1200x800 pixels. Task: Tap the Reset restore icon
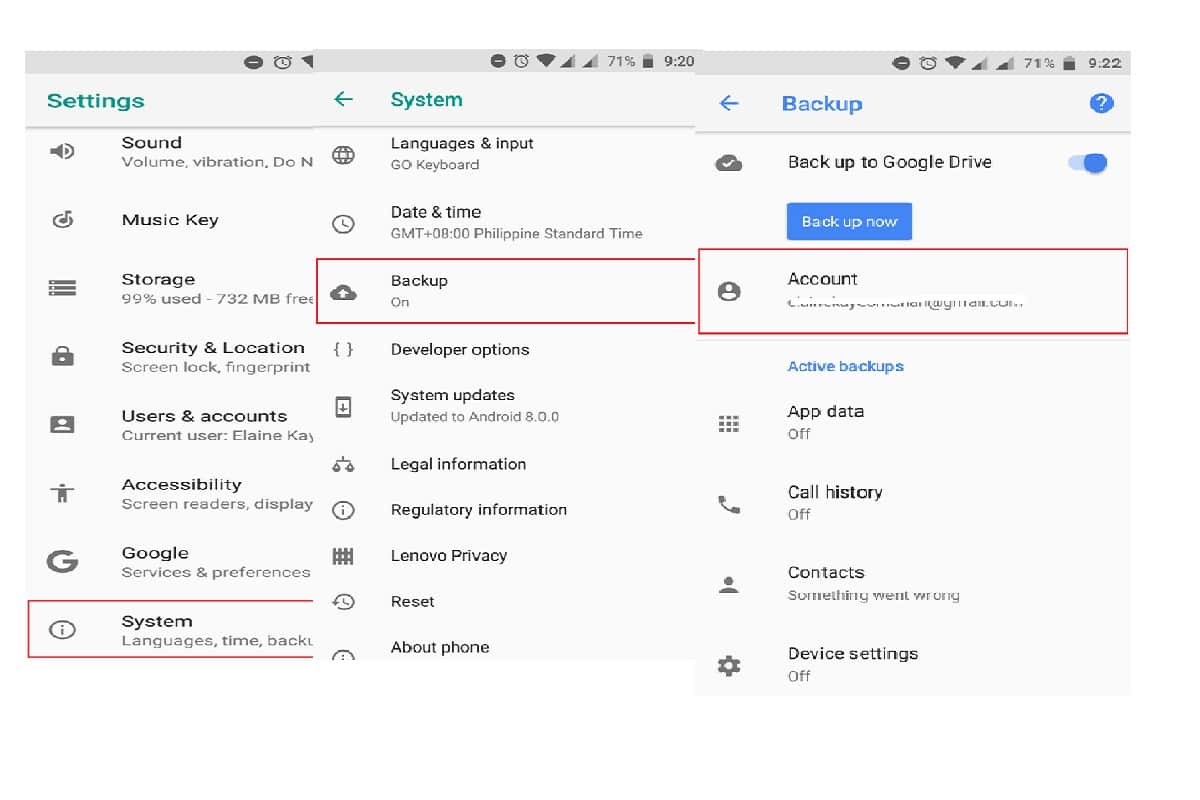coord(343,601)
